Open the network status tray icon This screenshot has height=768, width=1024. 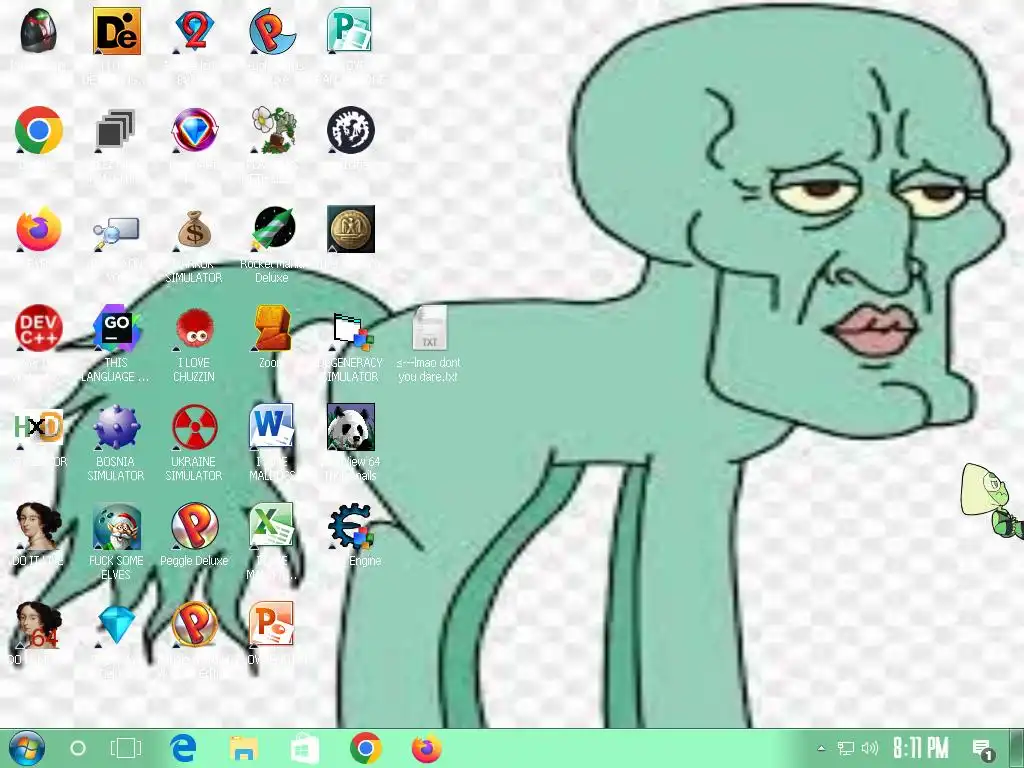click(x=846, y=748)
